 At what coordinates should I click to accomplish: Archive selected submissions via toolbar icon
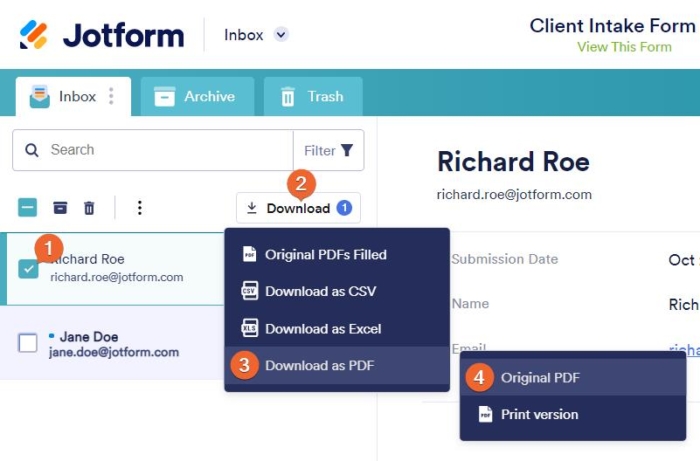click(x=60, y=208)
